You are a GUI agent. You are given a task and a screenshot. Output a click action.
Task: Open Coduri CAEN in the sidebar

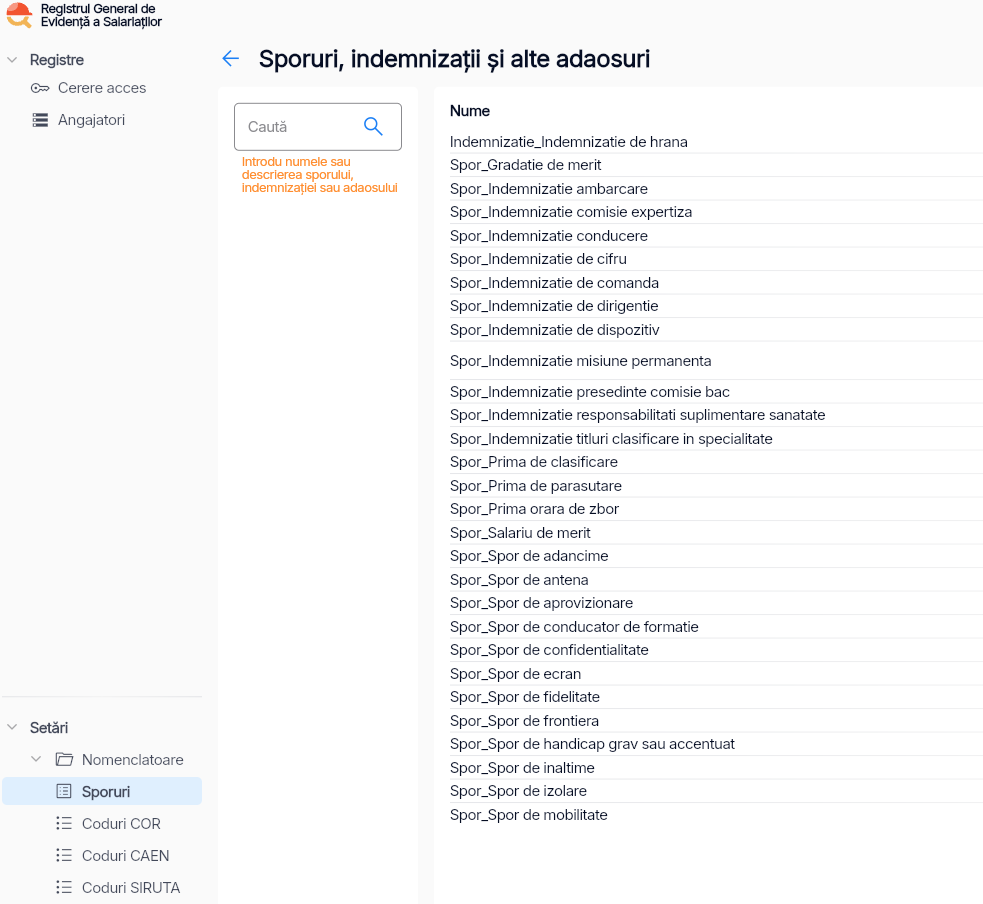pyautogui.click(x=125, y=856)
